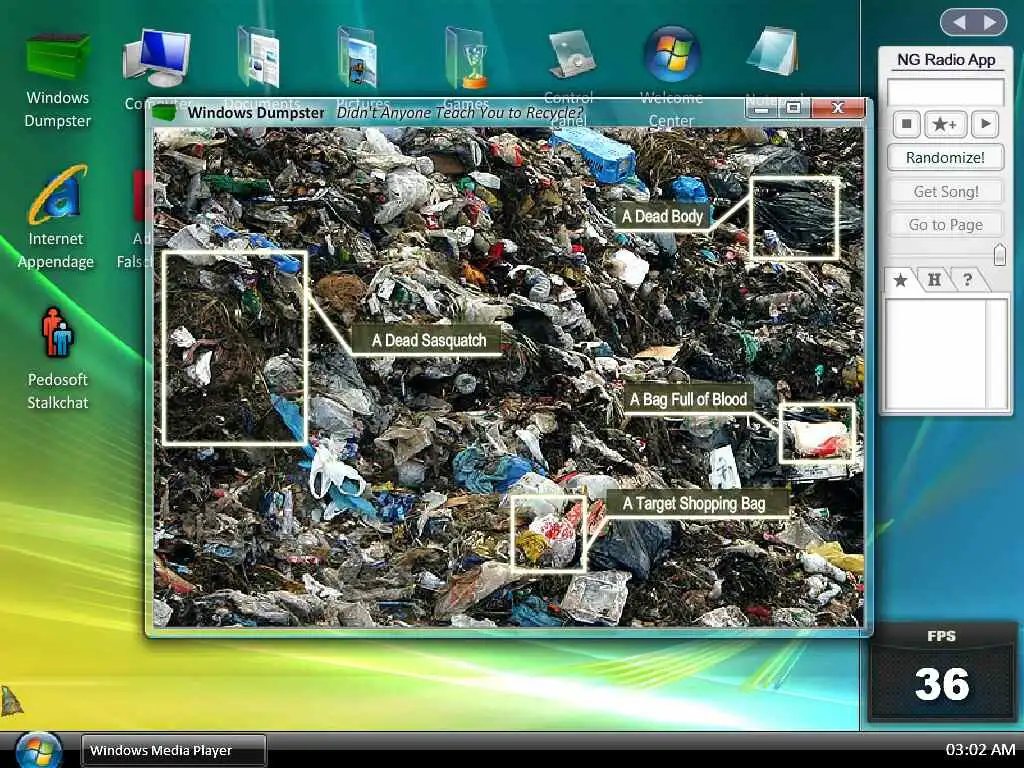Image resolution: width=1024 pixels, height=768 pixels.
Task: Minimize the Windows Dumpster window
Action: pyautogui.click(x=761, y=108)
